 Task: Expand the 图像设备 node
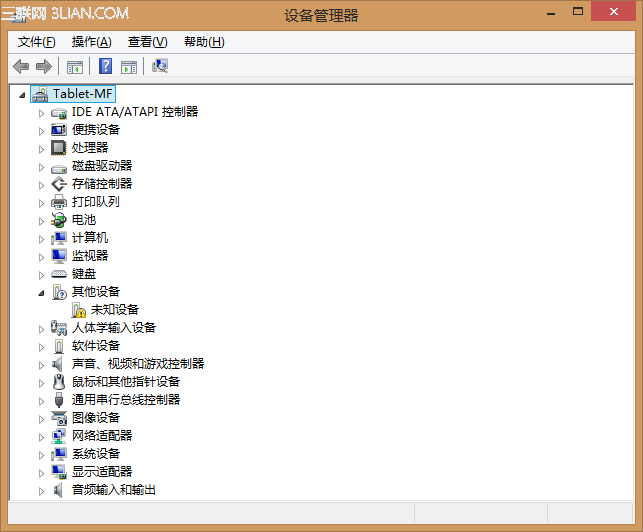pyautogui.click(x=41, y=419)
